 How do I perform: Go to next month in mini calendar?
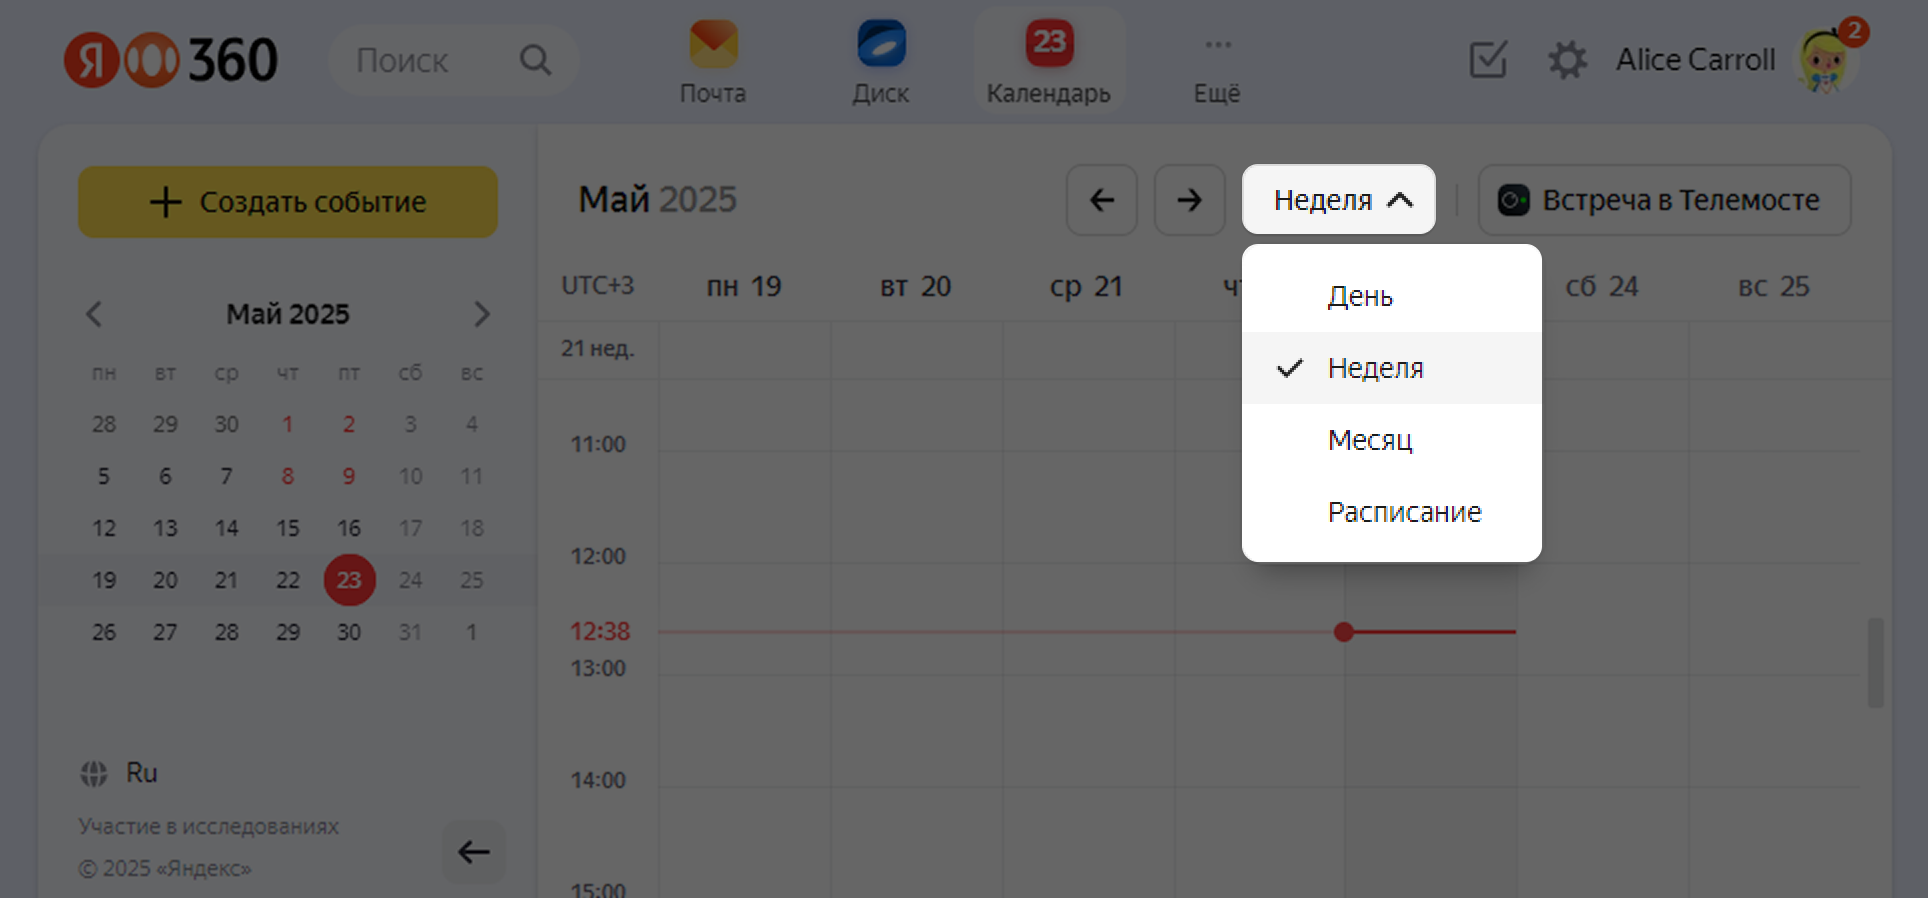click(482, 314)
